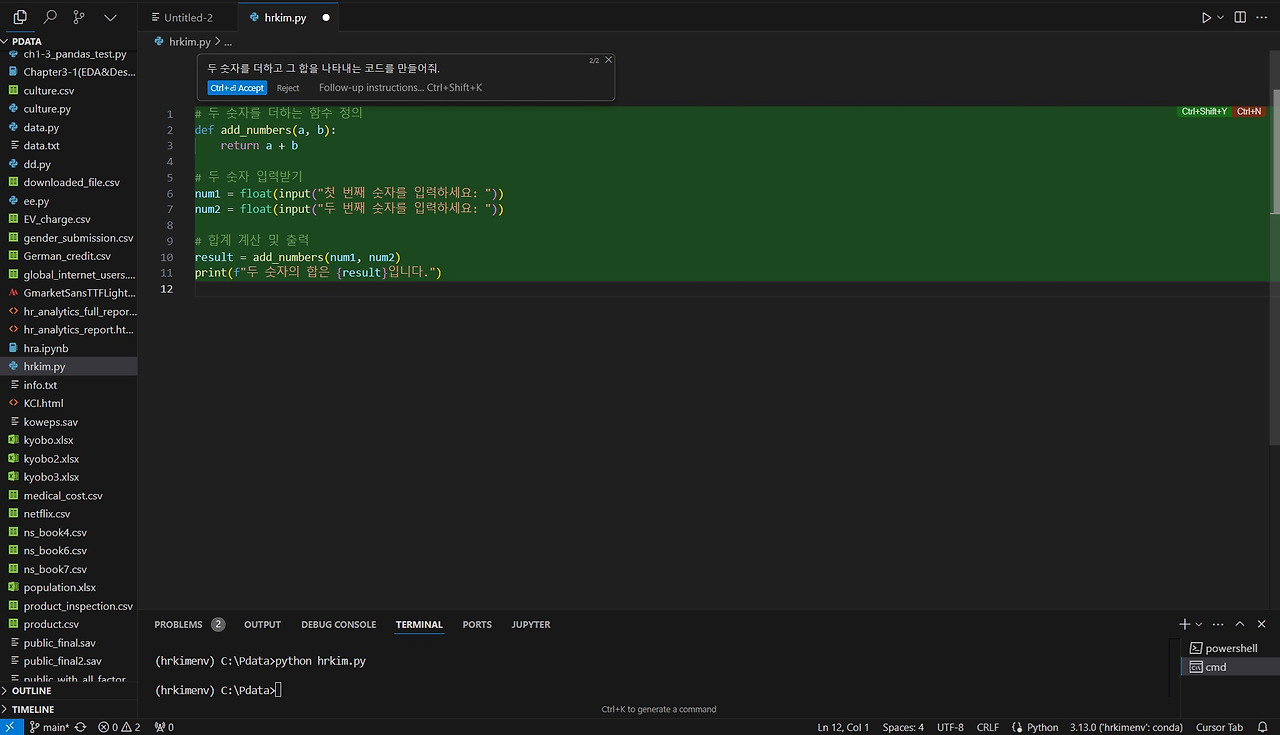This screenshot has height=735, width=1280.
Task: Open the new terminal profile dropdown
Action: pyautogui.click(x=1199, y=624)
